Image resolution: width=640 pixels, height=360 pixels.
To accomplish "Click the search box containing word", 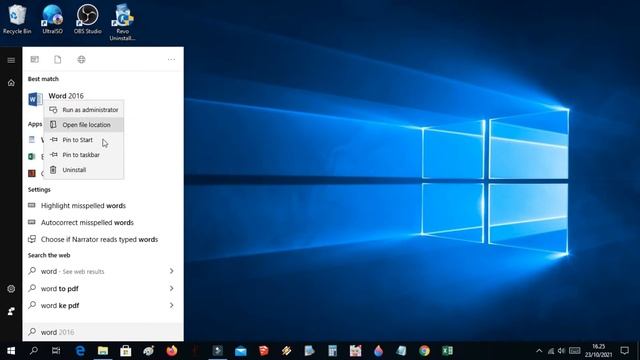I will pos(103,332).
